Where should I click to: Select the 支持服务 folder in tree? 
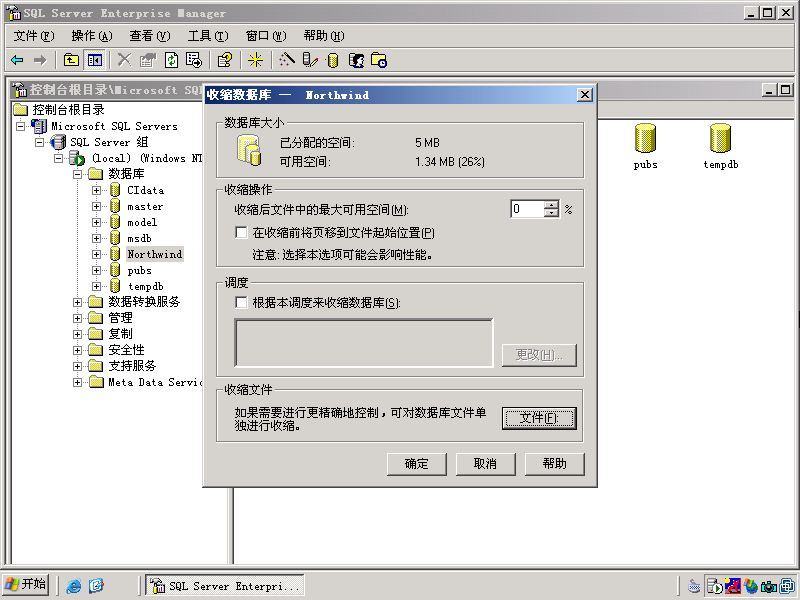coord(132,366)
